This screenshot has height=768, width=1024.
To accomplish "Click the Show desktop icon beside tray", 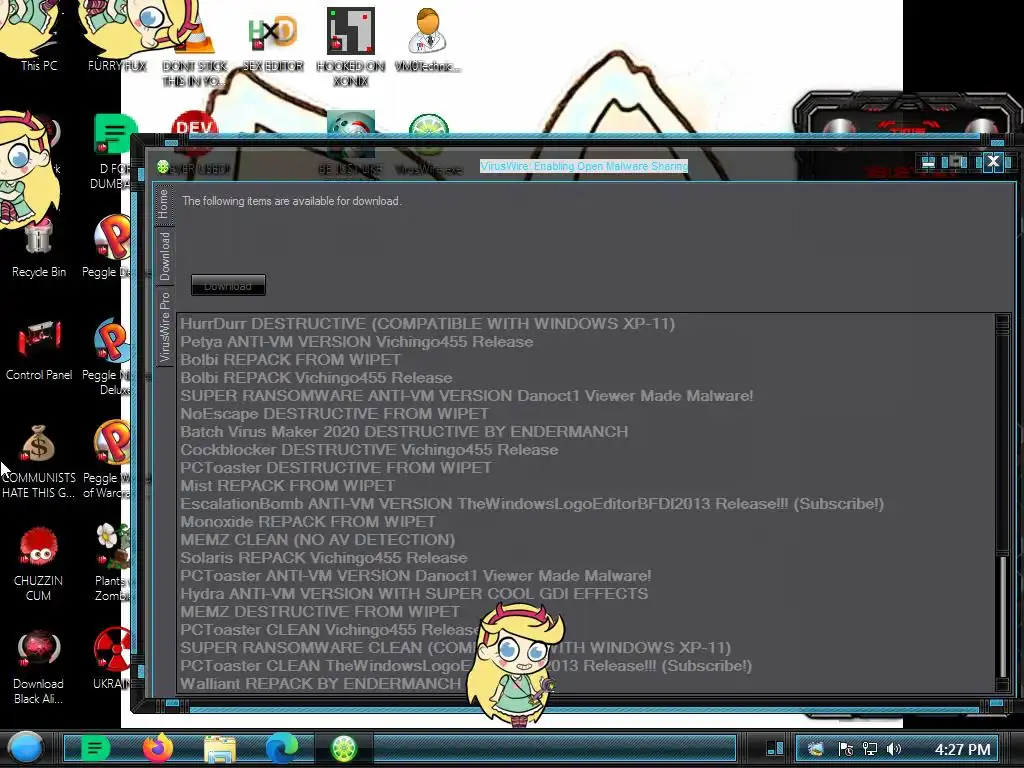I will (775, 748).
